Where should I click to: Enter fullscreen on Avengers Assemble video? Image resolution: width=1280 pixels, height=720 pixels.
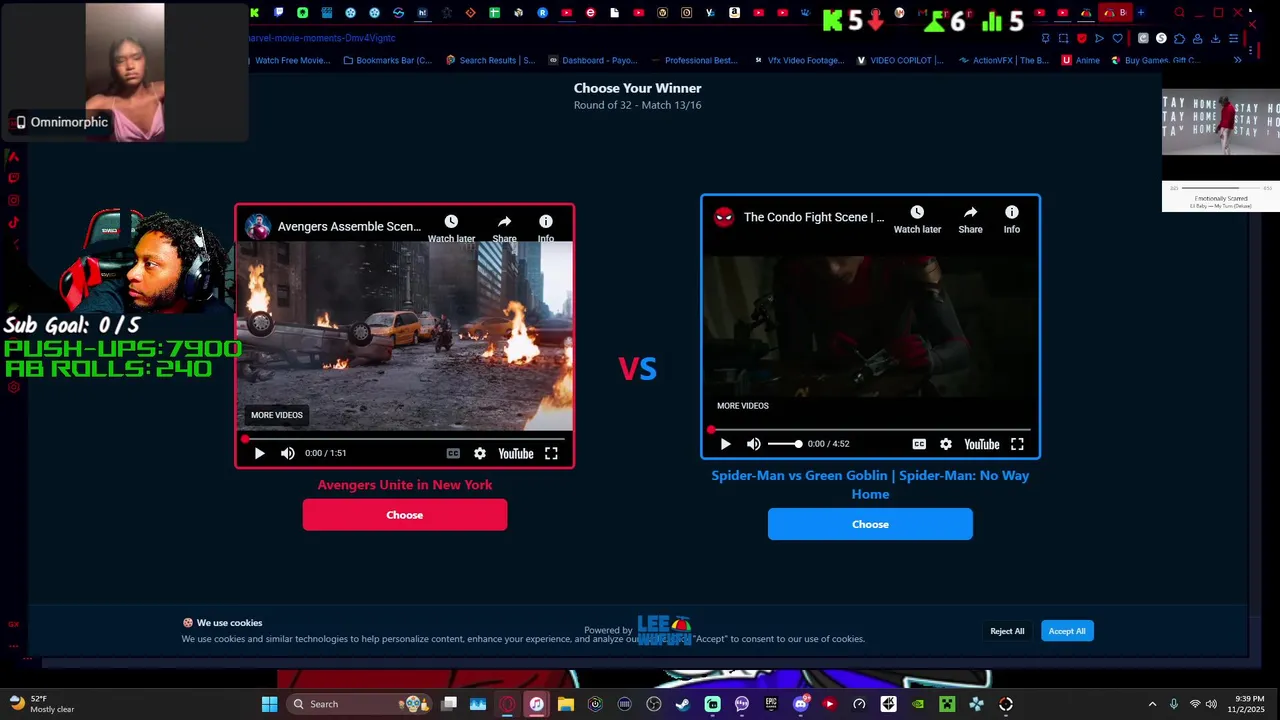551,453
